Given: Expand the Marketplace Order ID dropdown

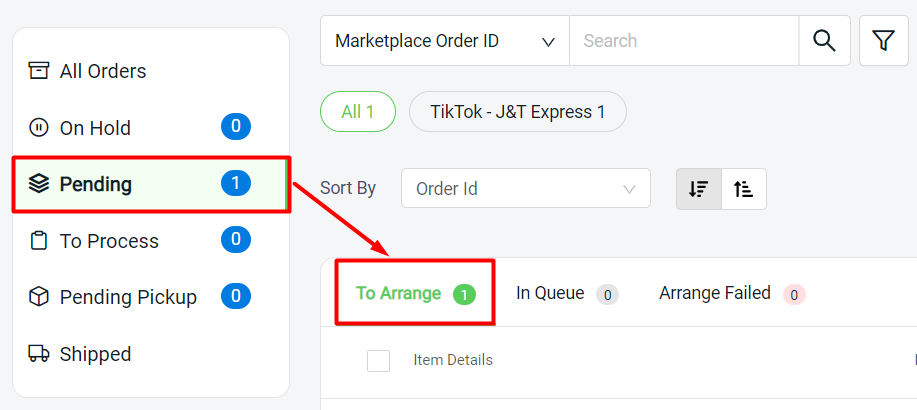Looking at the screenshot, I should (x=445, y=41).
